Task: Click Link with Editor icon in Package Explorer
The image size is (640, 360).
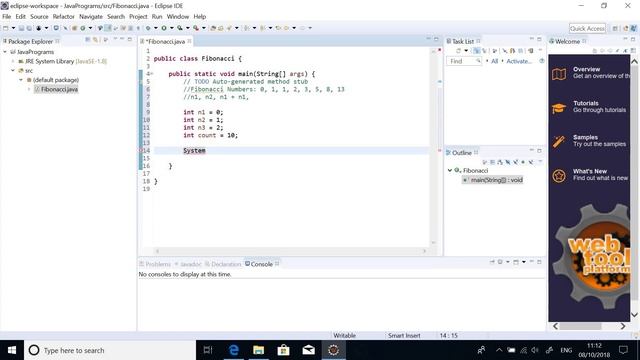Action: point(96,40)
